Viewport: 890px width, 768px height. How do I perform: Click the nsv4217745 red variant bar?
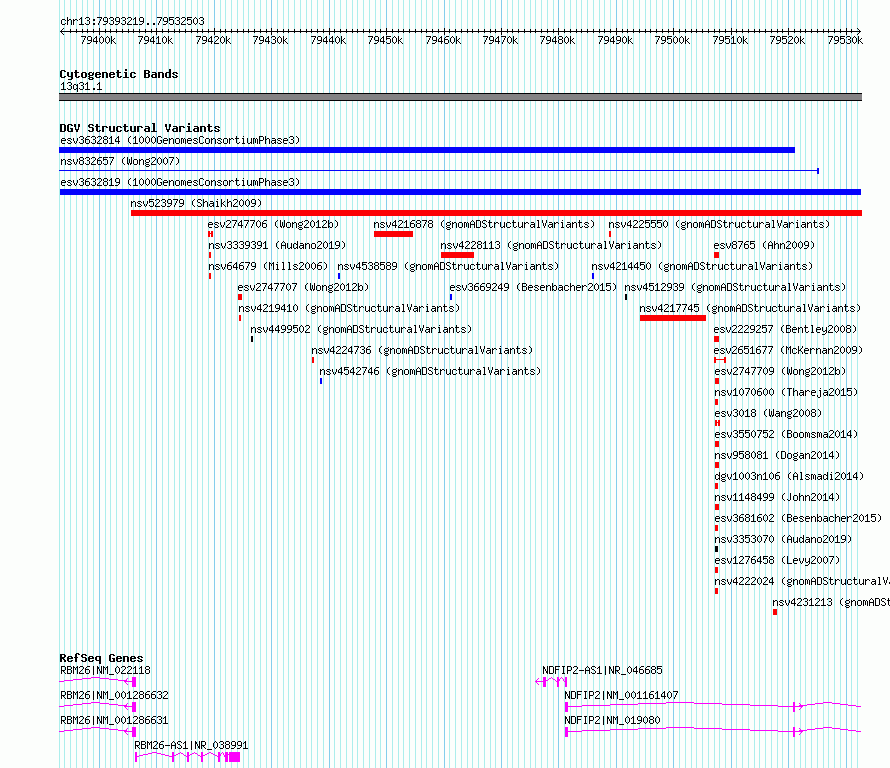coord(673,318)
